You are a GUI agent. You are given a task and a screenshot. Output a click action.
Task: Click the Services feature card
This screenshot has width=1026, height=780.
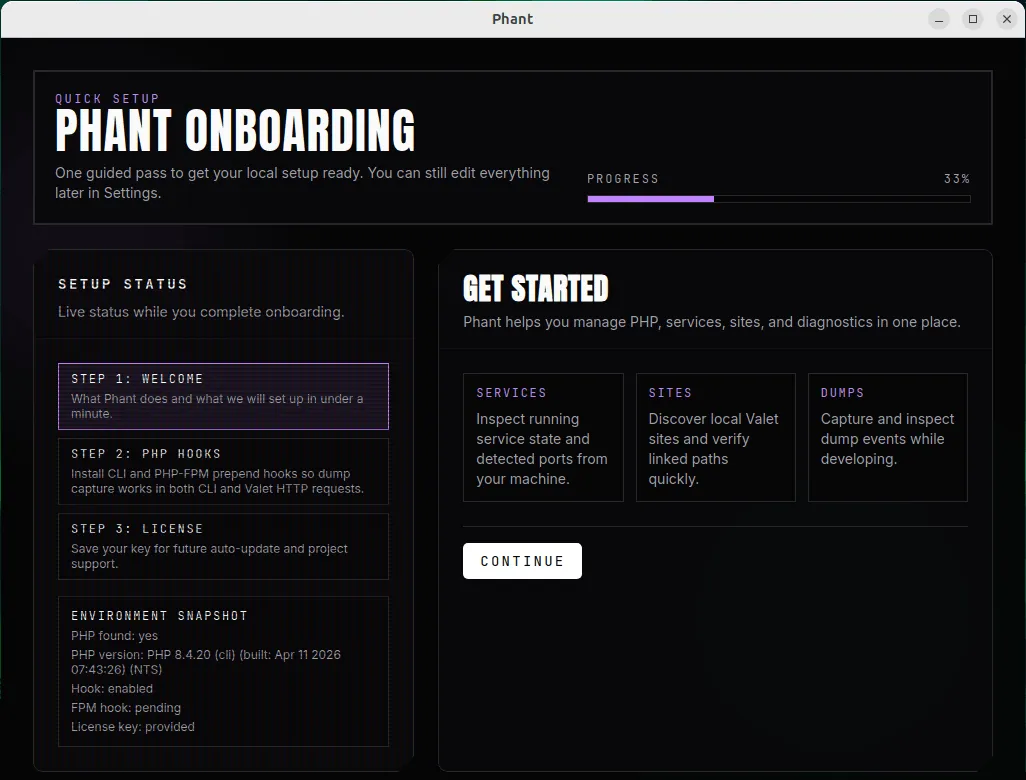[x=543, y=437]
